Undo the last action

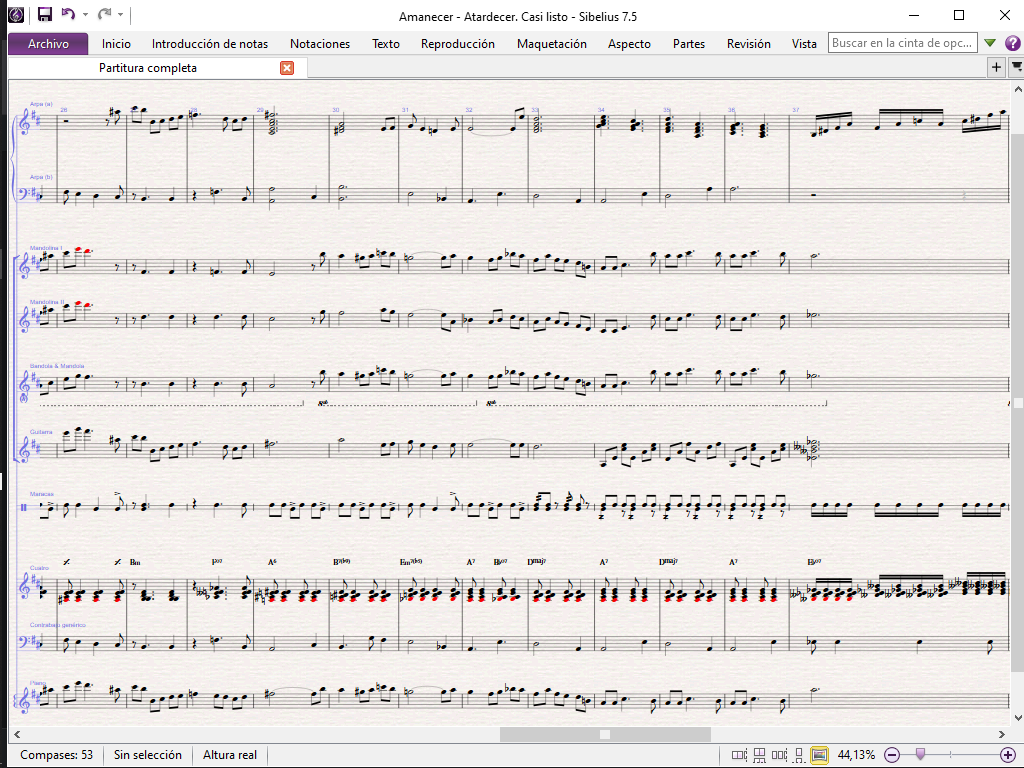[68, 14]
